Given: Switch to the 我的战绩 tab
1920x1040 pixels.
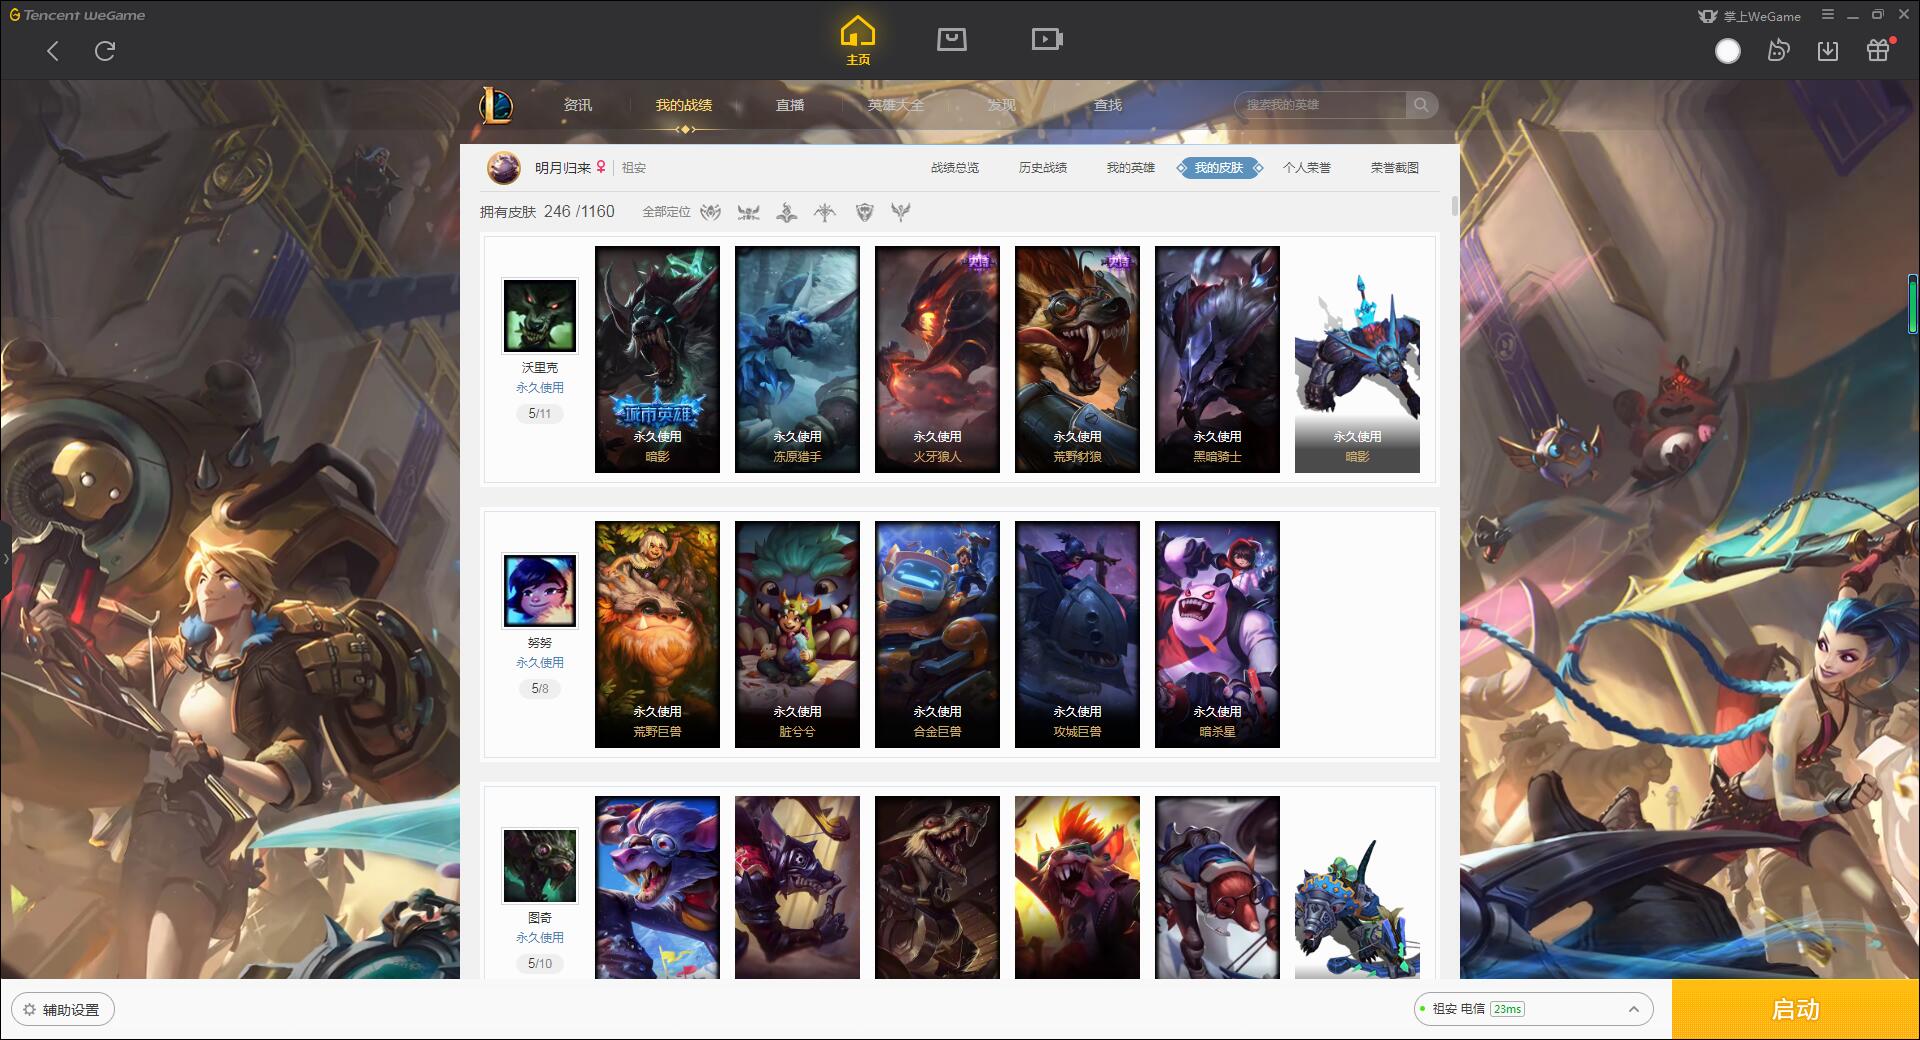Looking at the screenshot, I should pos(684,105).
